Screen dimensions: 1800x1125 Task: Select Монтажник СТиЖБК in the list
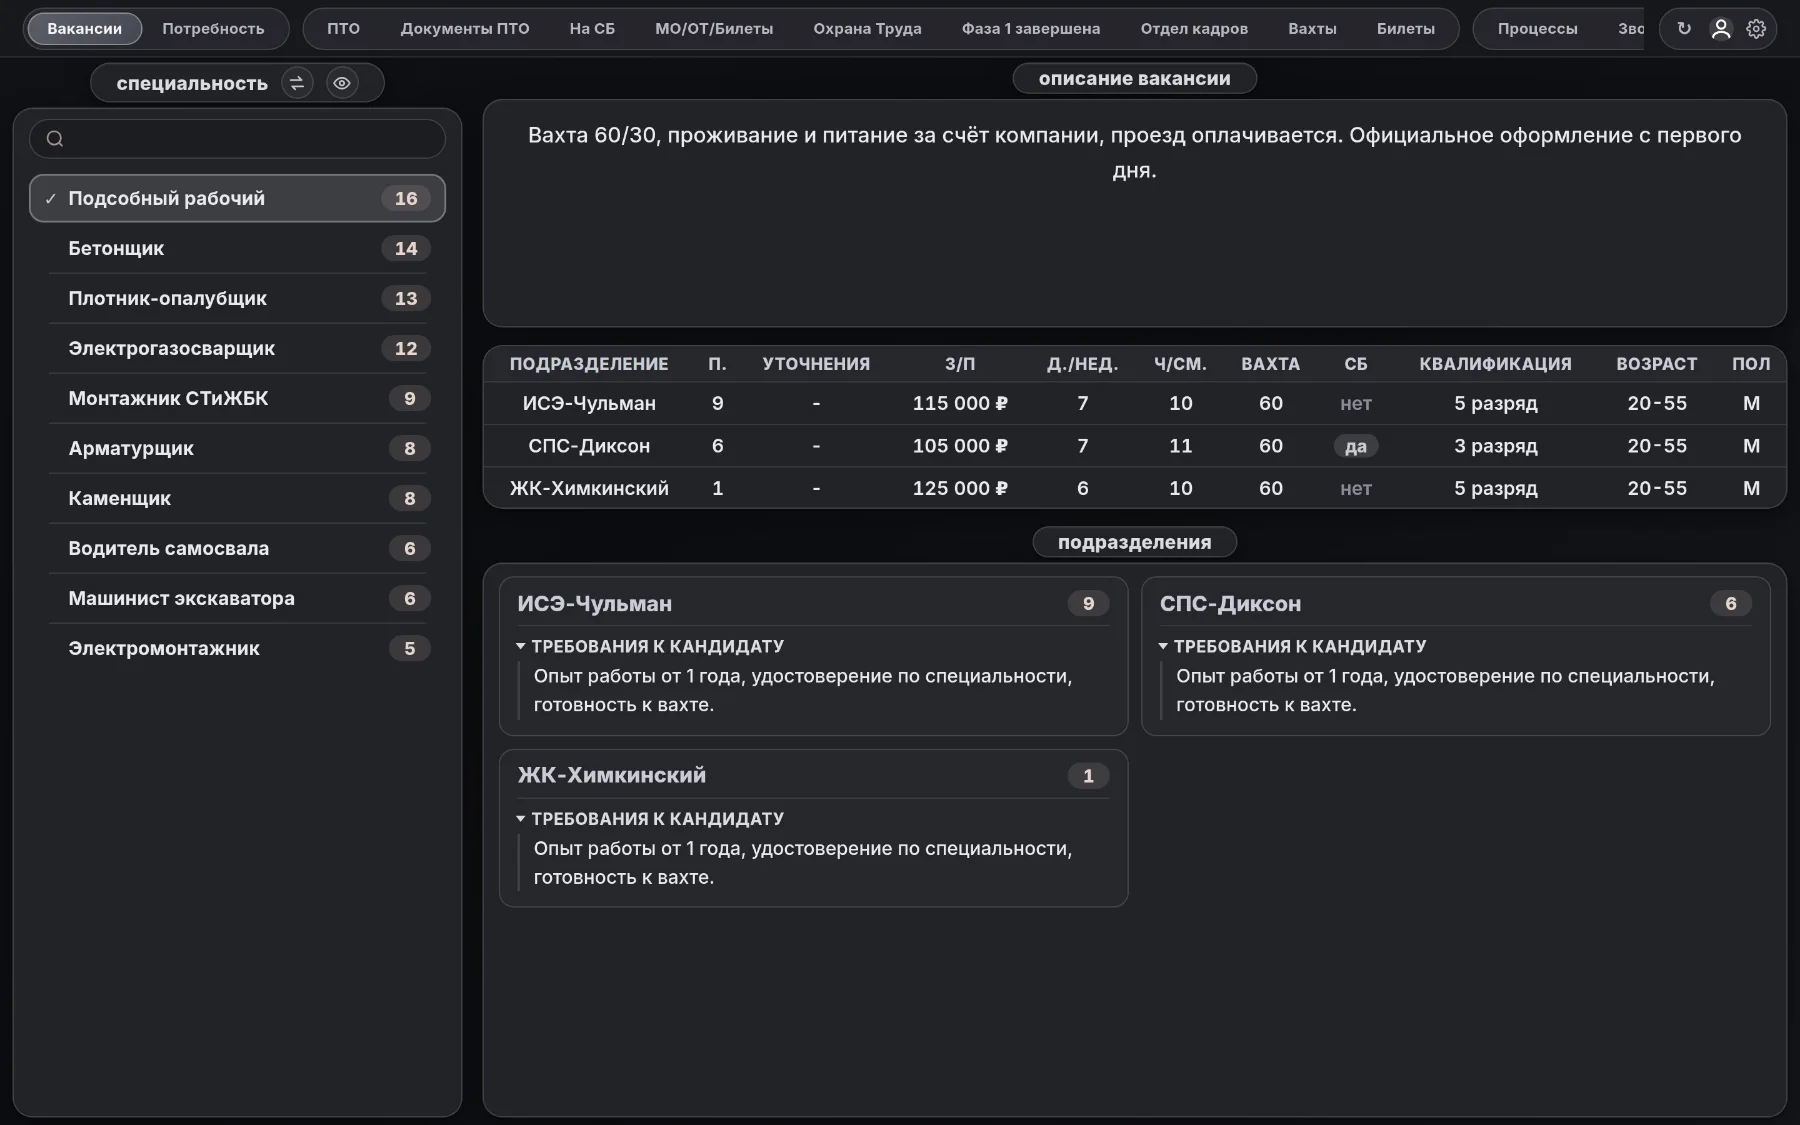tap(237, 398)
